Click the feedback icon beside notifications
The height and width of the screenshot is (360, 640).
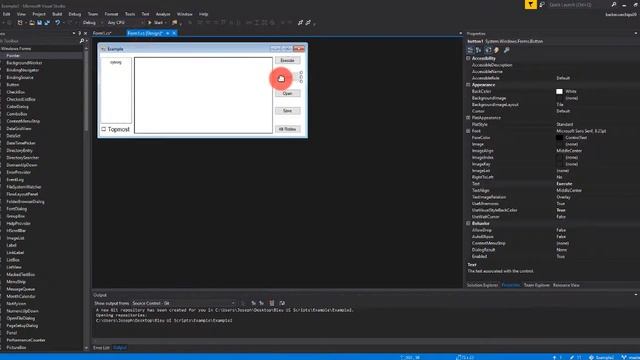click(542, 4)
